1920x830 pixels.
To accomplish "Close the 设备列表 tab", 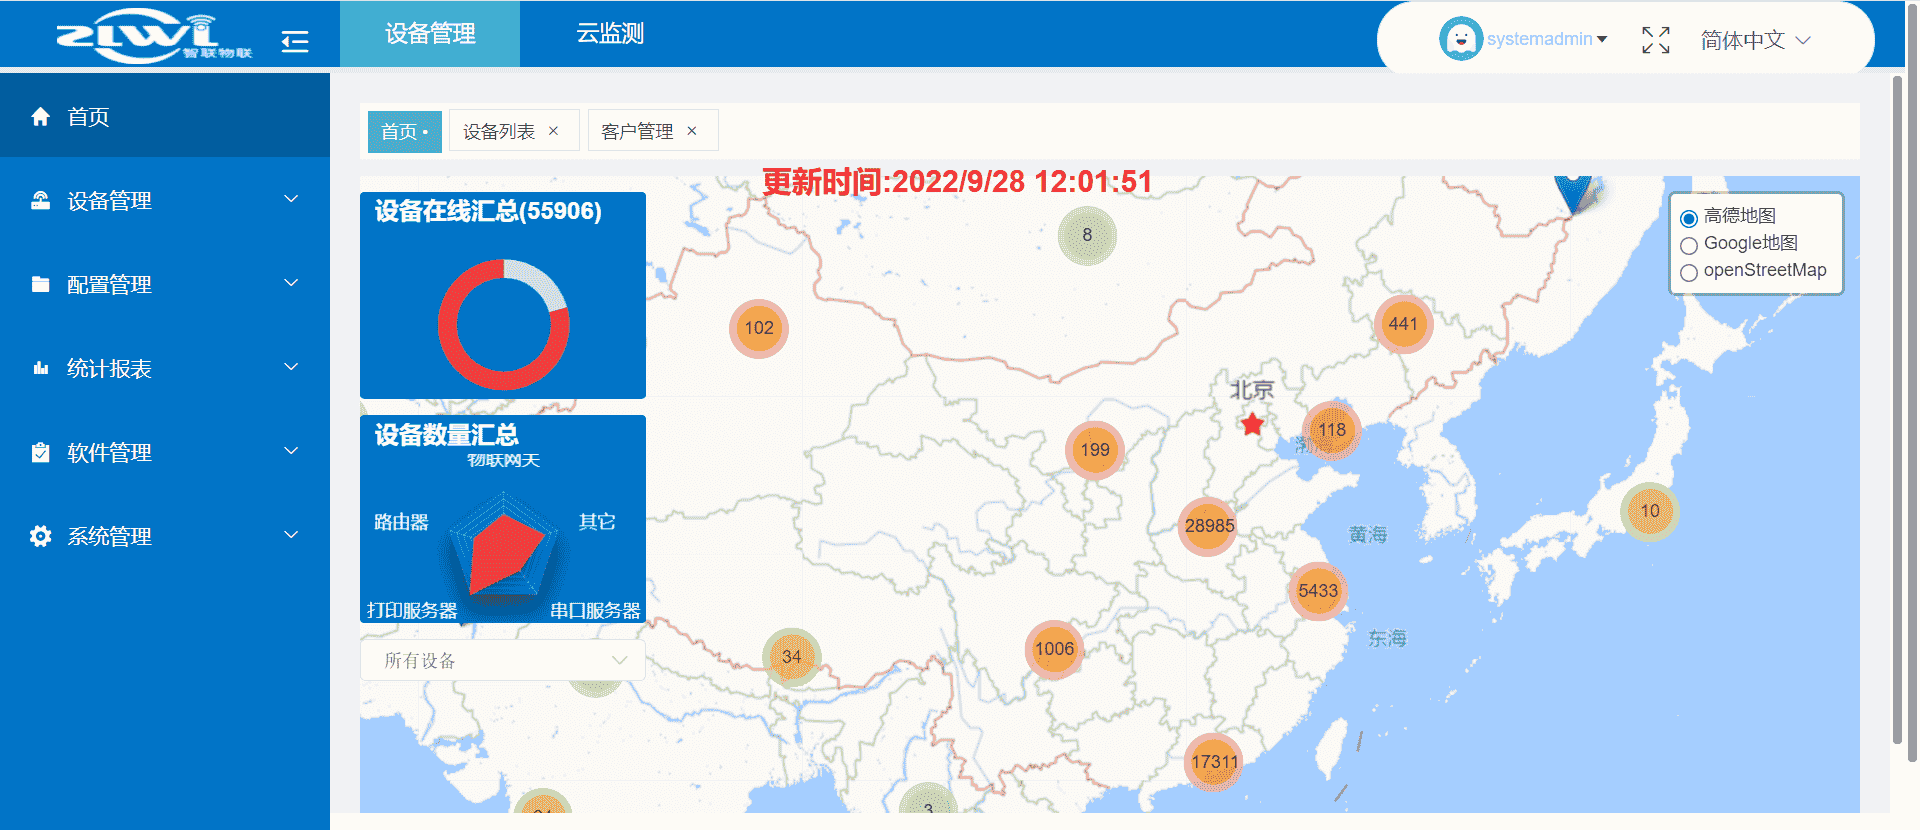I will (553, 131).
